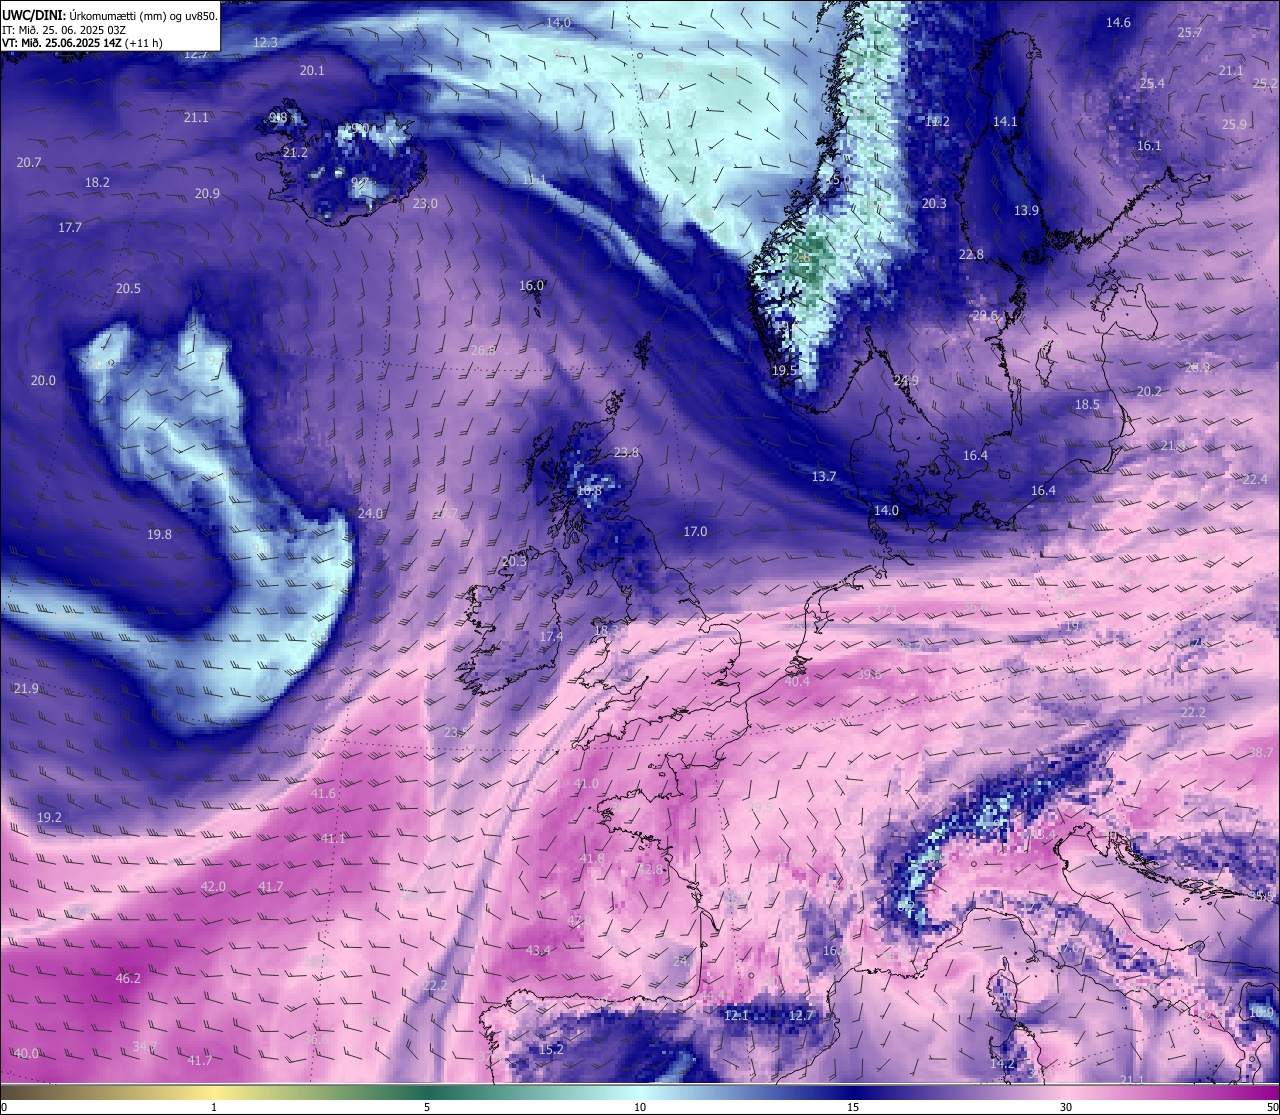This screenshot has width=1280, height=1115.
Task: Click the 22.8 value label
Action: tap(971, 254)
